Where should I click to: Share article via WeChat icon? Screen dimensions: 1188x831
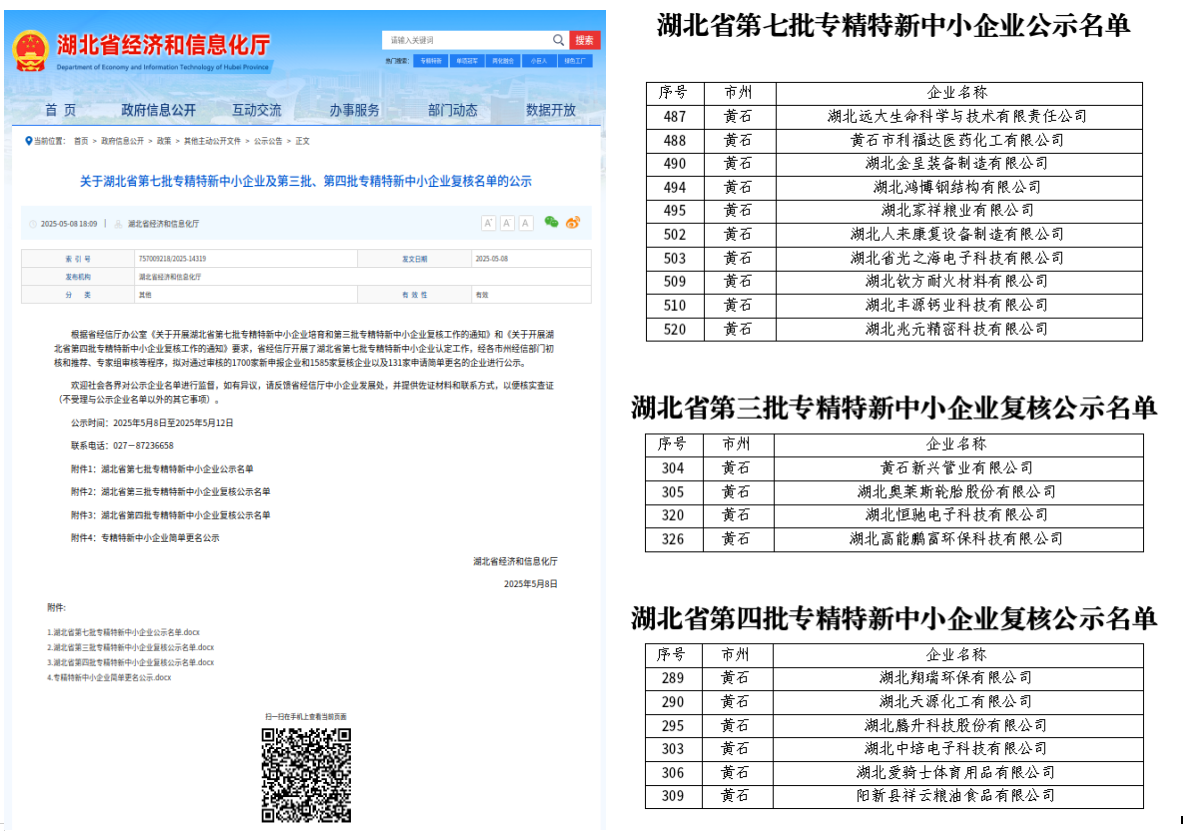point(551,222)
